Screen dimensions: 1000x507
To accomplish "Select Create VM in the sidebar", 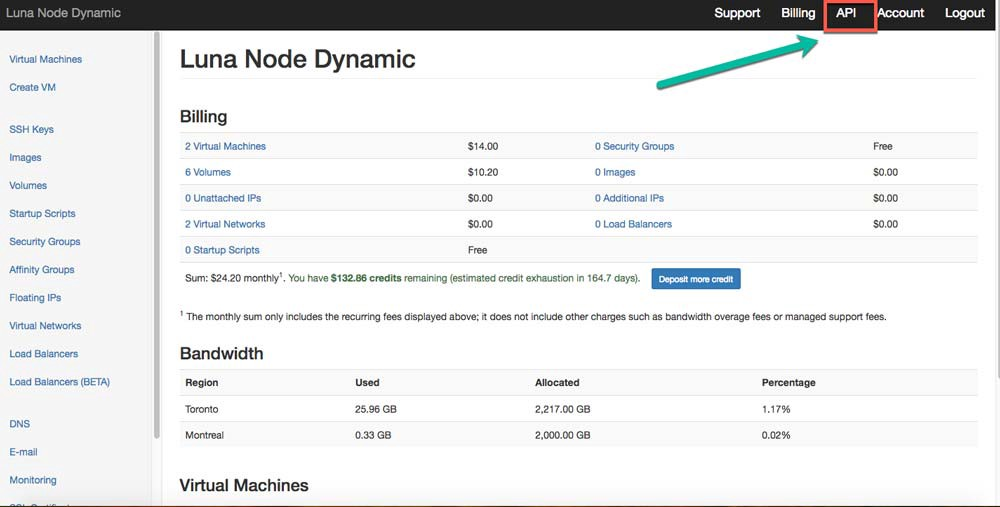I will 32,87.
